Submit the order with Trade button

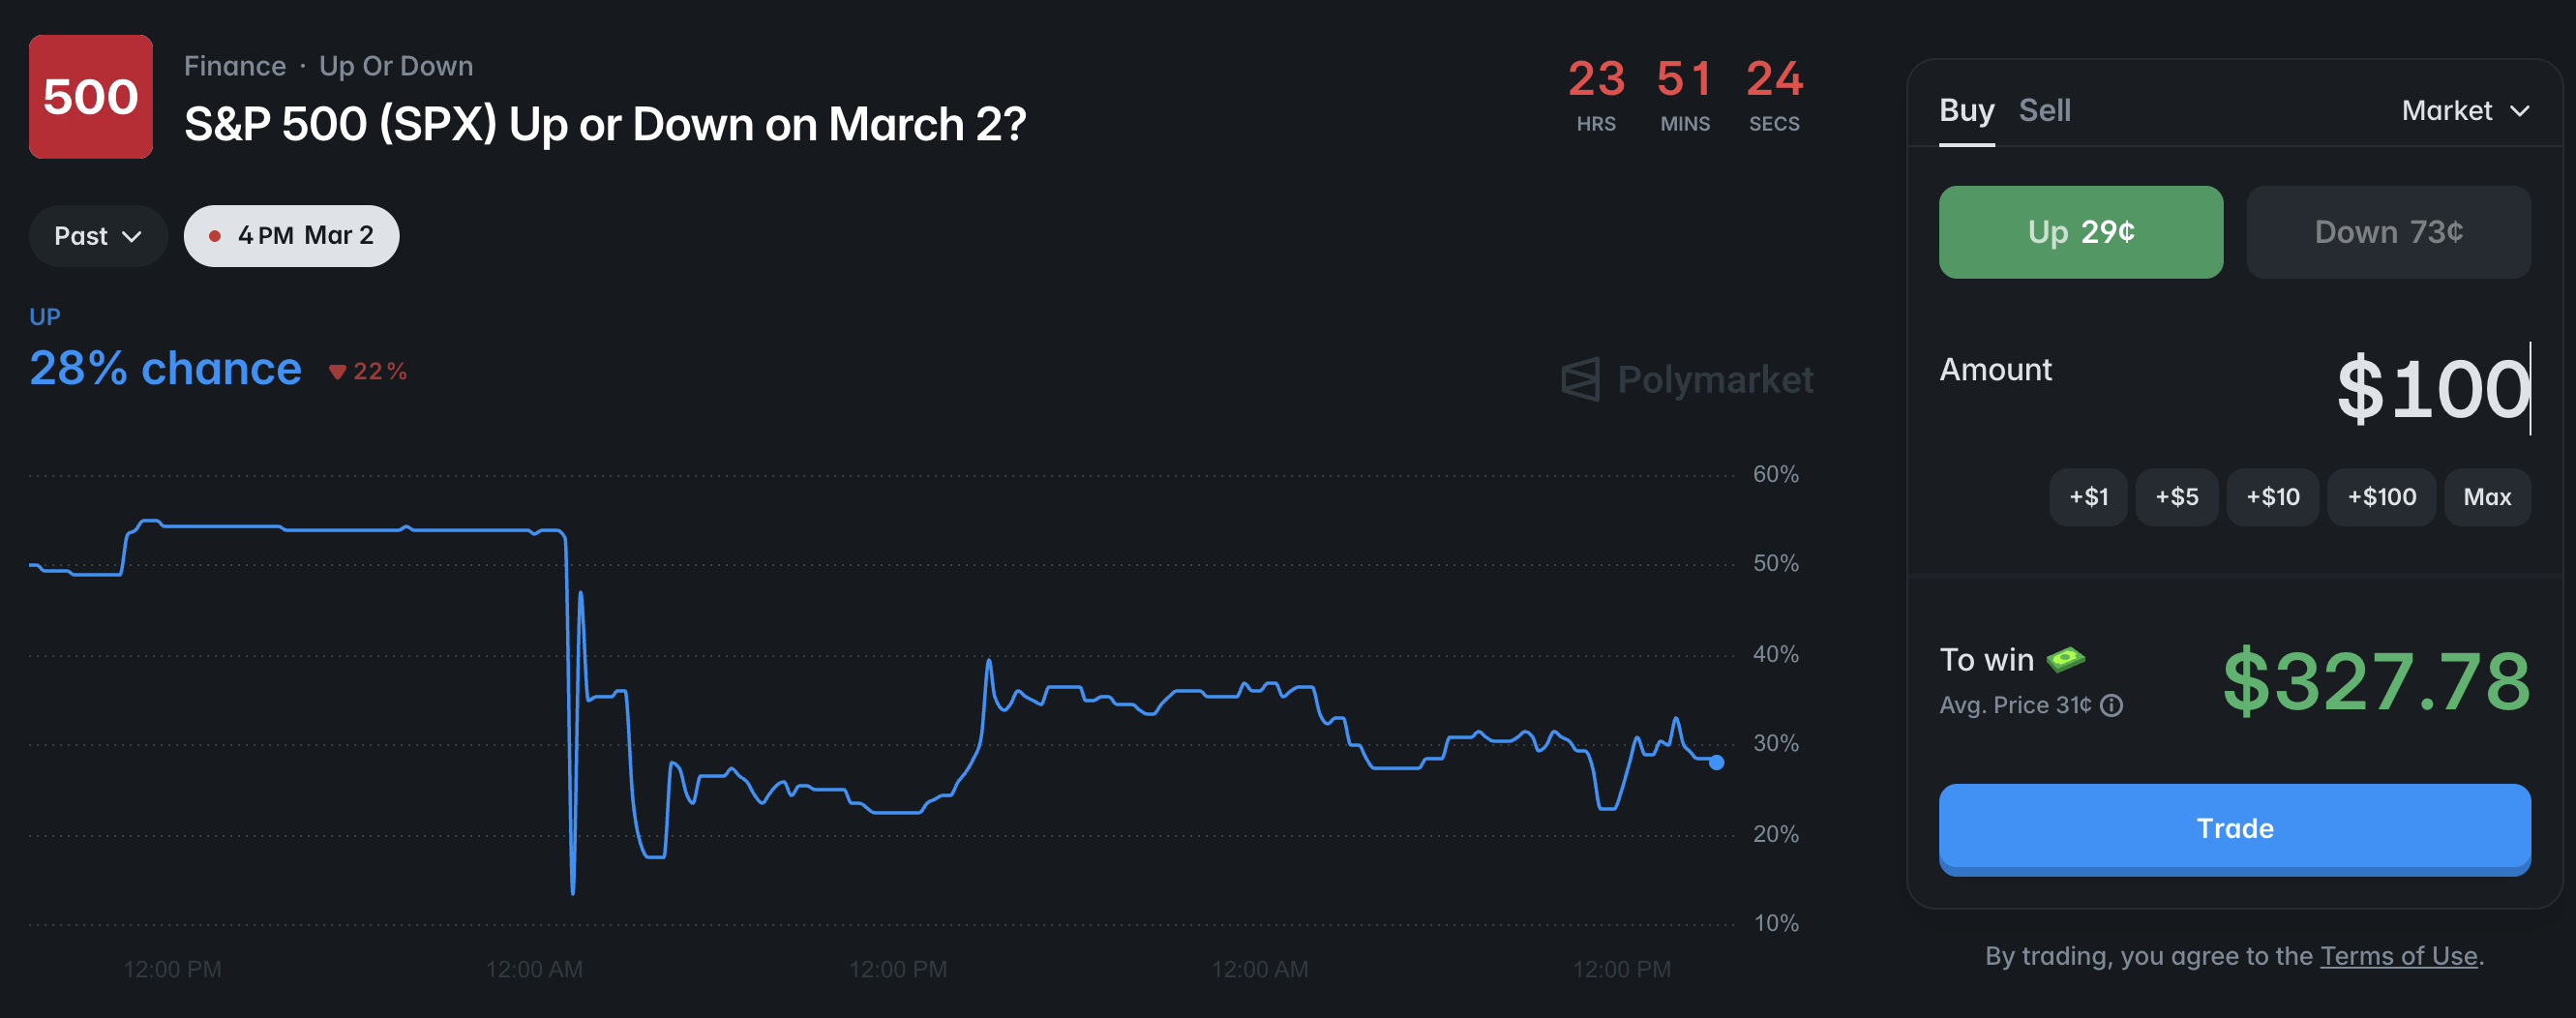coord(2235,829)
